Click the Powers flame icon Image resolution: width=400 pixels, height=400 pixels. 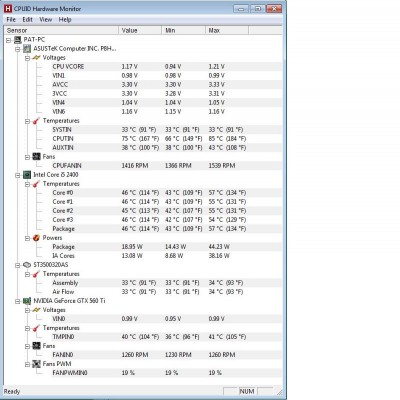click(36, 238)
